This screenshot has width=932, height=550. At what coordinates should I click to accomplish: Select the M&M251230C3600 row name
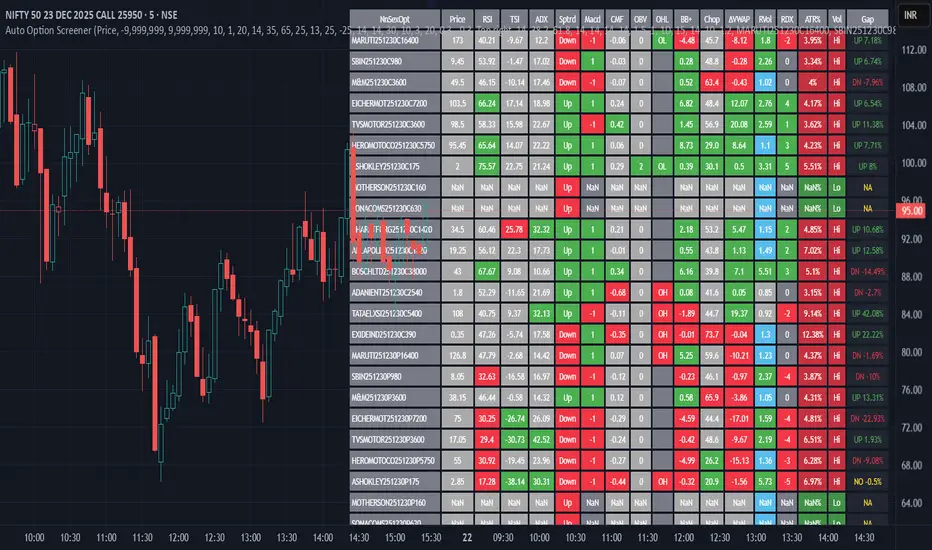tap(395, 82)
